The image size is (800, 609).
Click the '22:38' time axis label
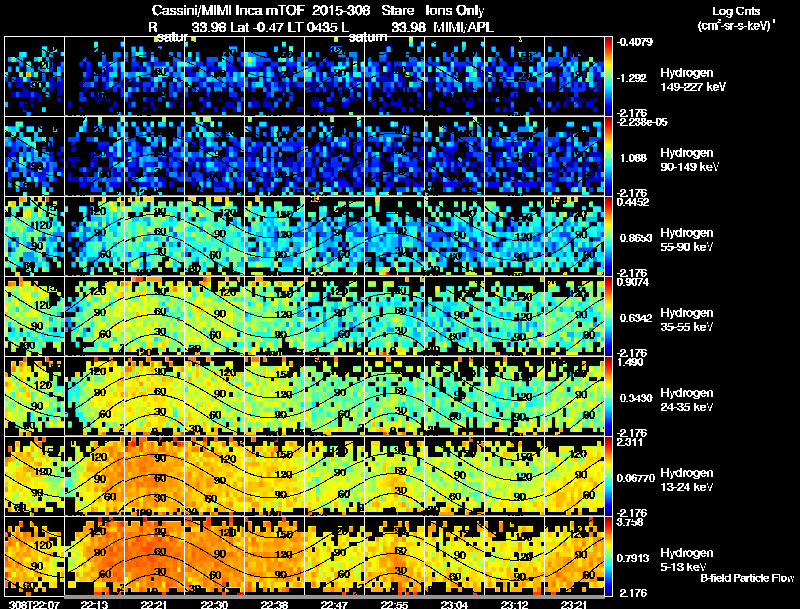[x=274, y=604]
